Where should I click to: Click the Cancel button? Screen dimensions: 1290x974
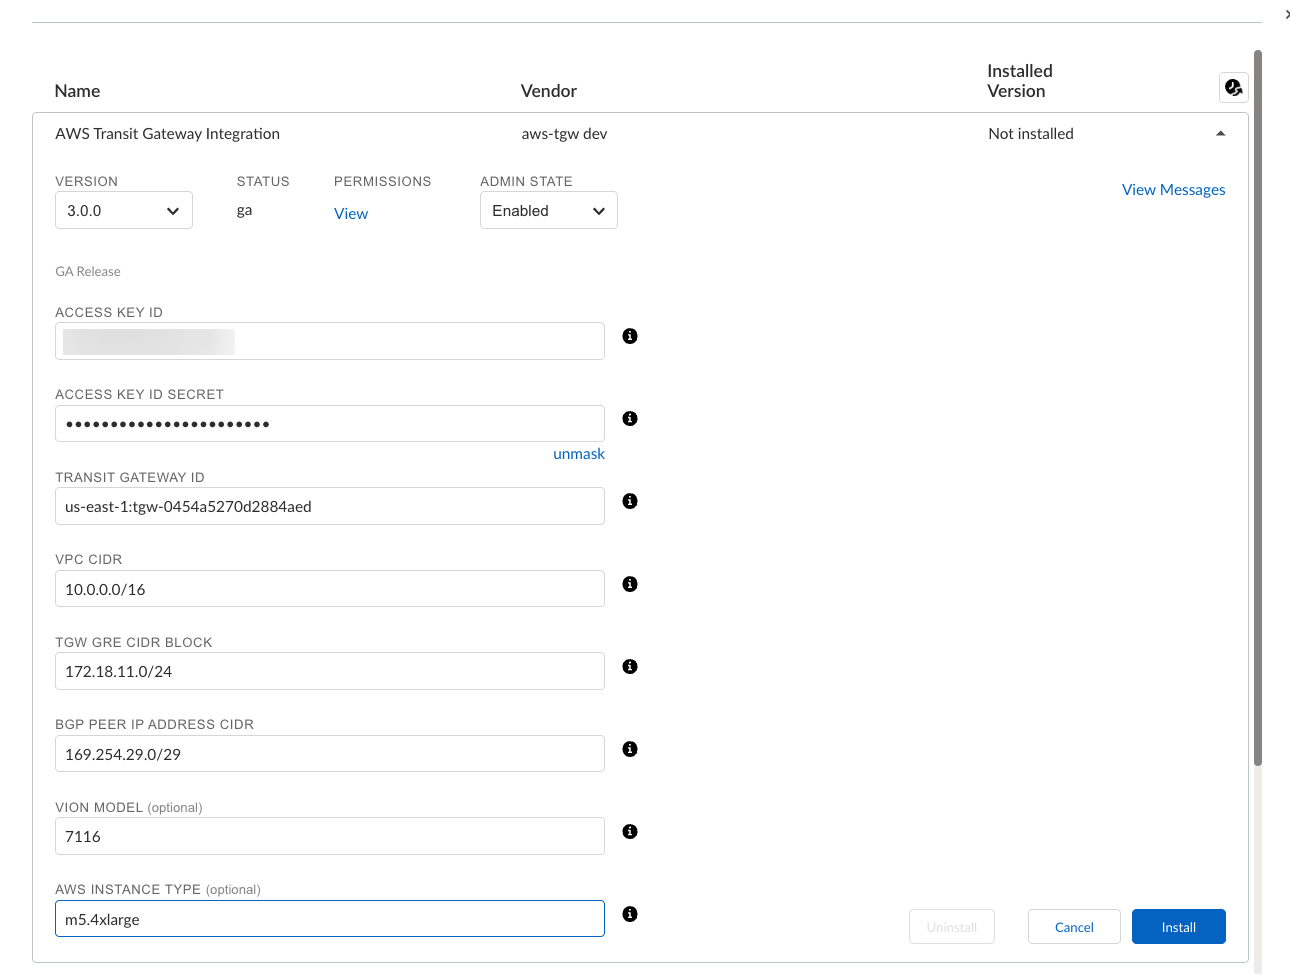pyautogui.click(x=1074, y=927)
